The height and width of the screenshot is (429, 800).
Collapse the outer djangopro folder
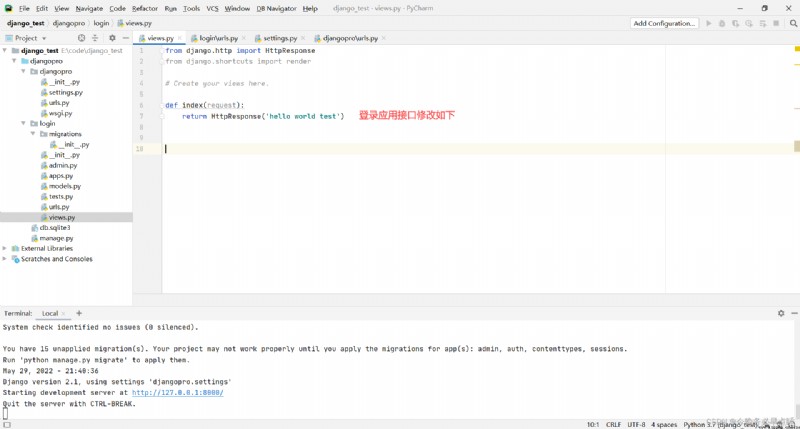coord(14,61)
